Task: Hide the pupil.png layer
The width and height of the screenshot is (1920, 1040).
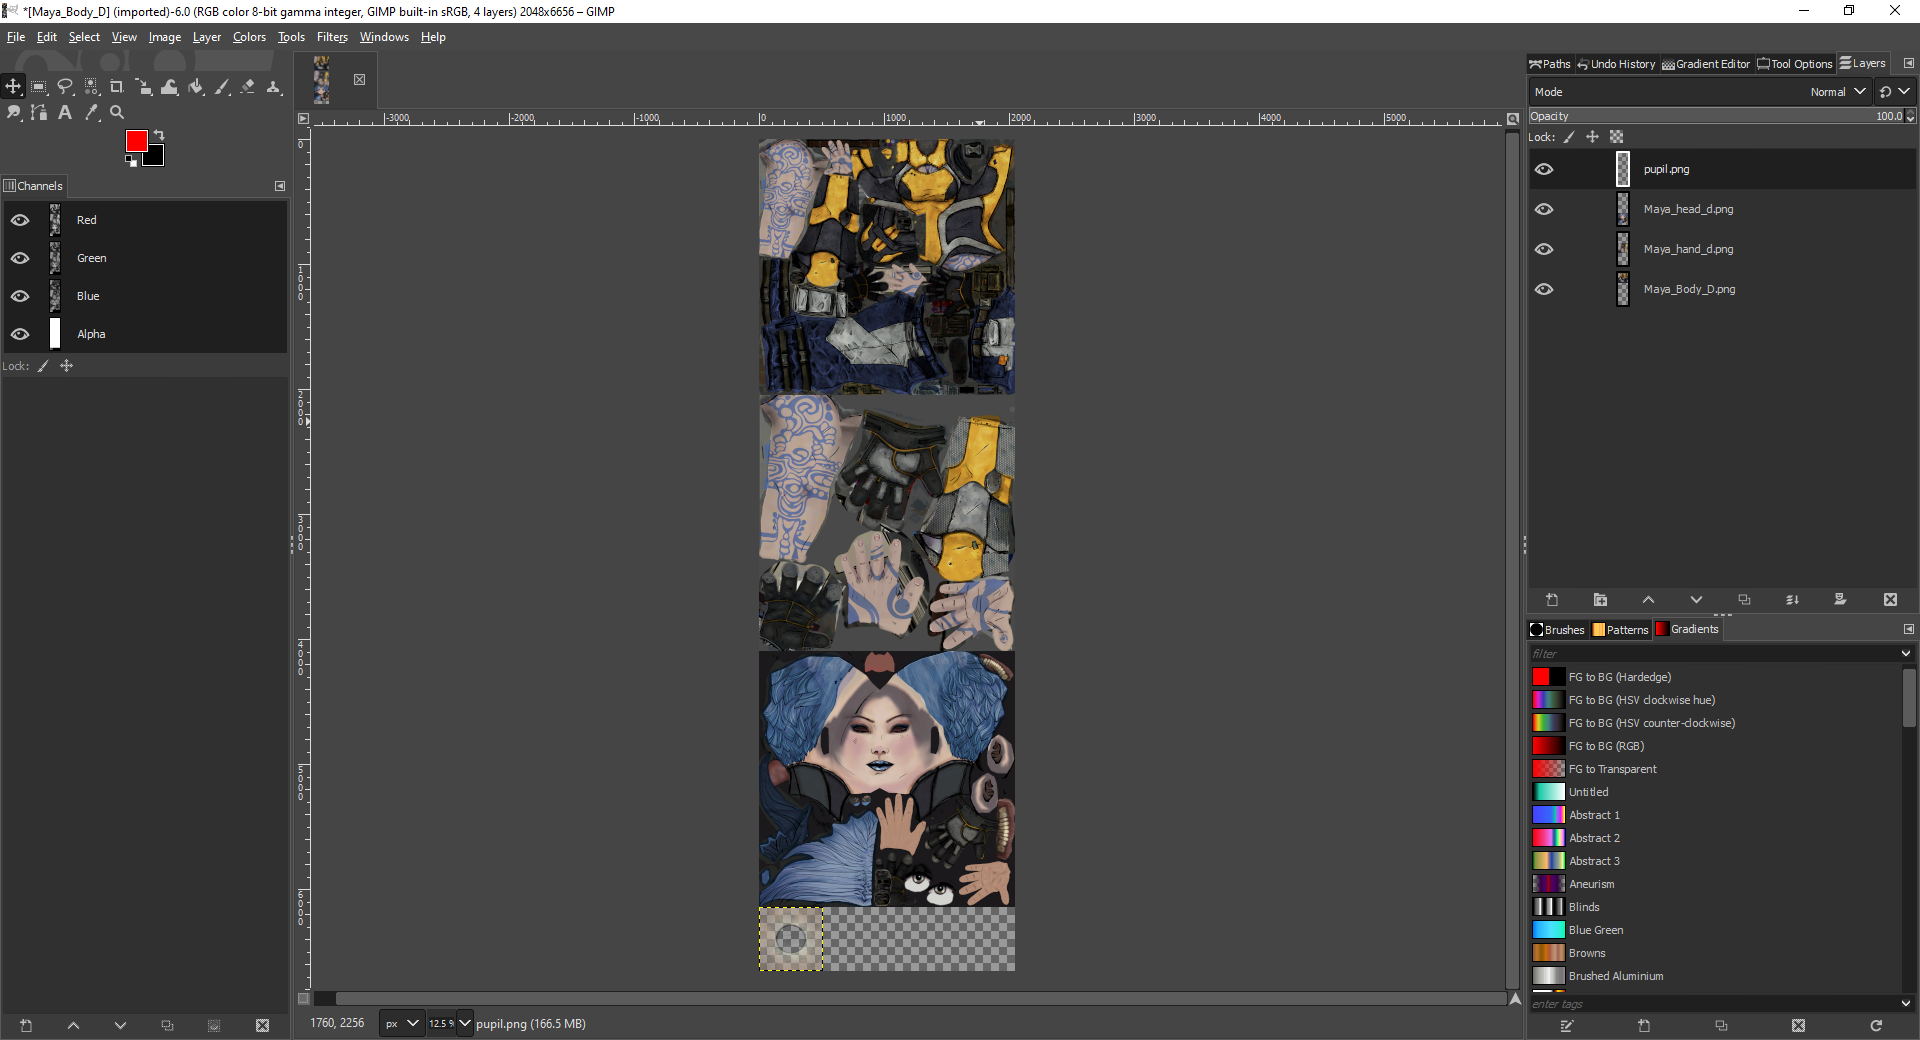Action: (1544, 169)
